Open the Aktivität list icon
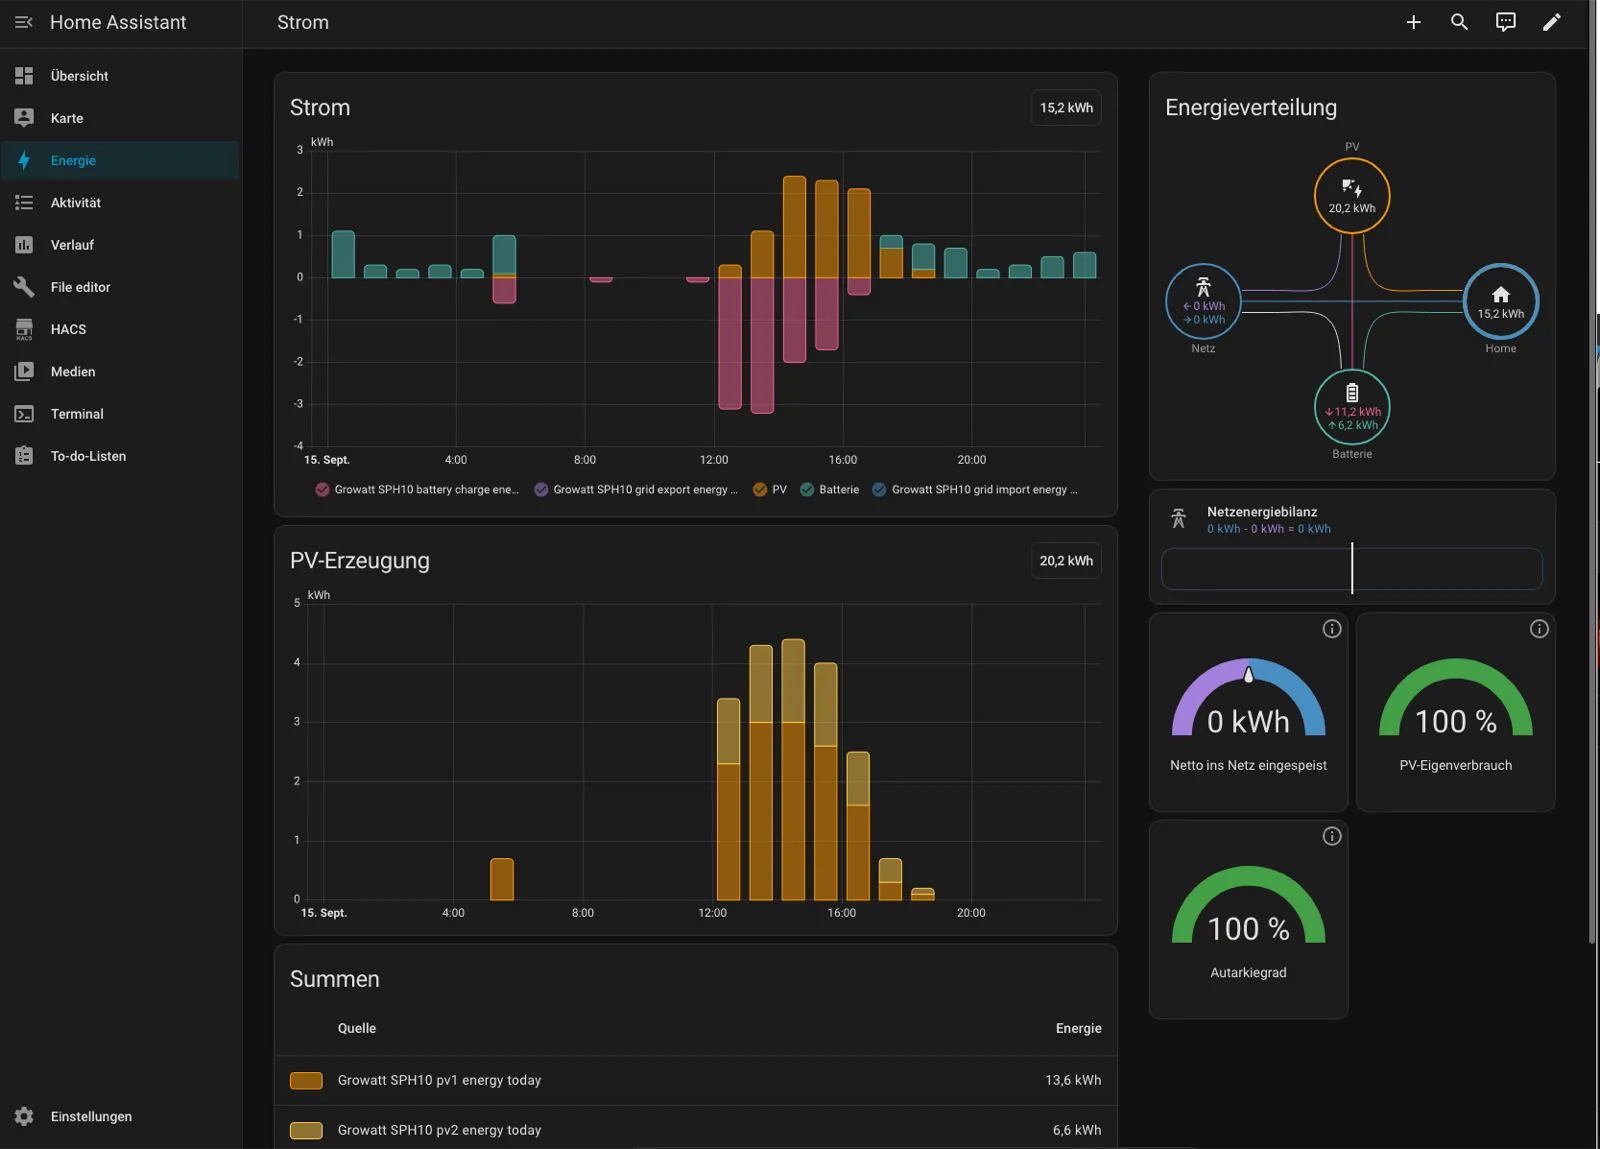This screenshot has width=1600, height=1149. tap(24, 203)
